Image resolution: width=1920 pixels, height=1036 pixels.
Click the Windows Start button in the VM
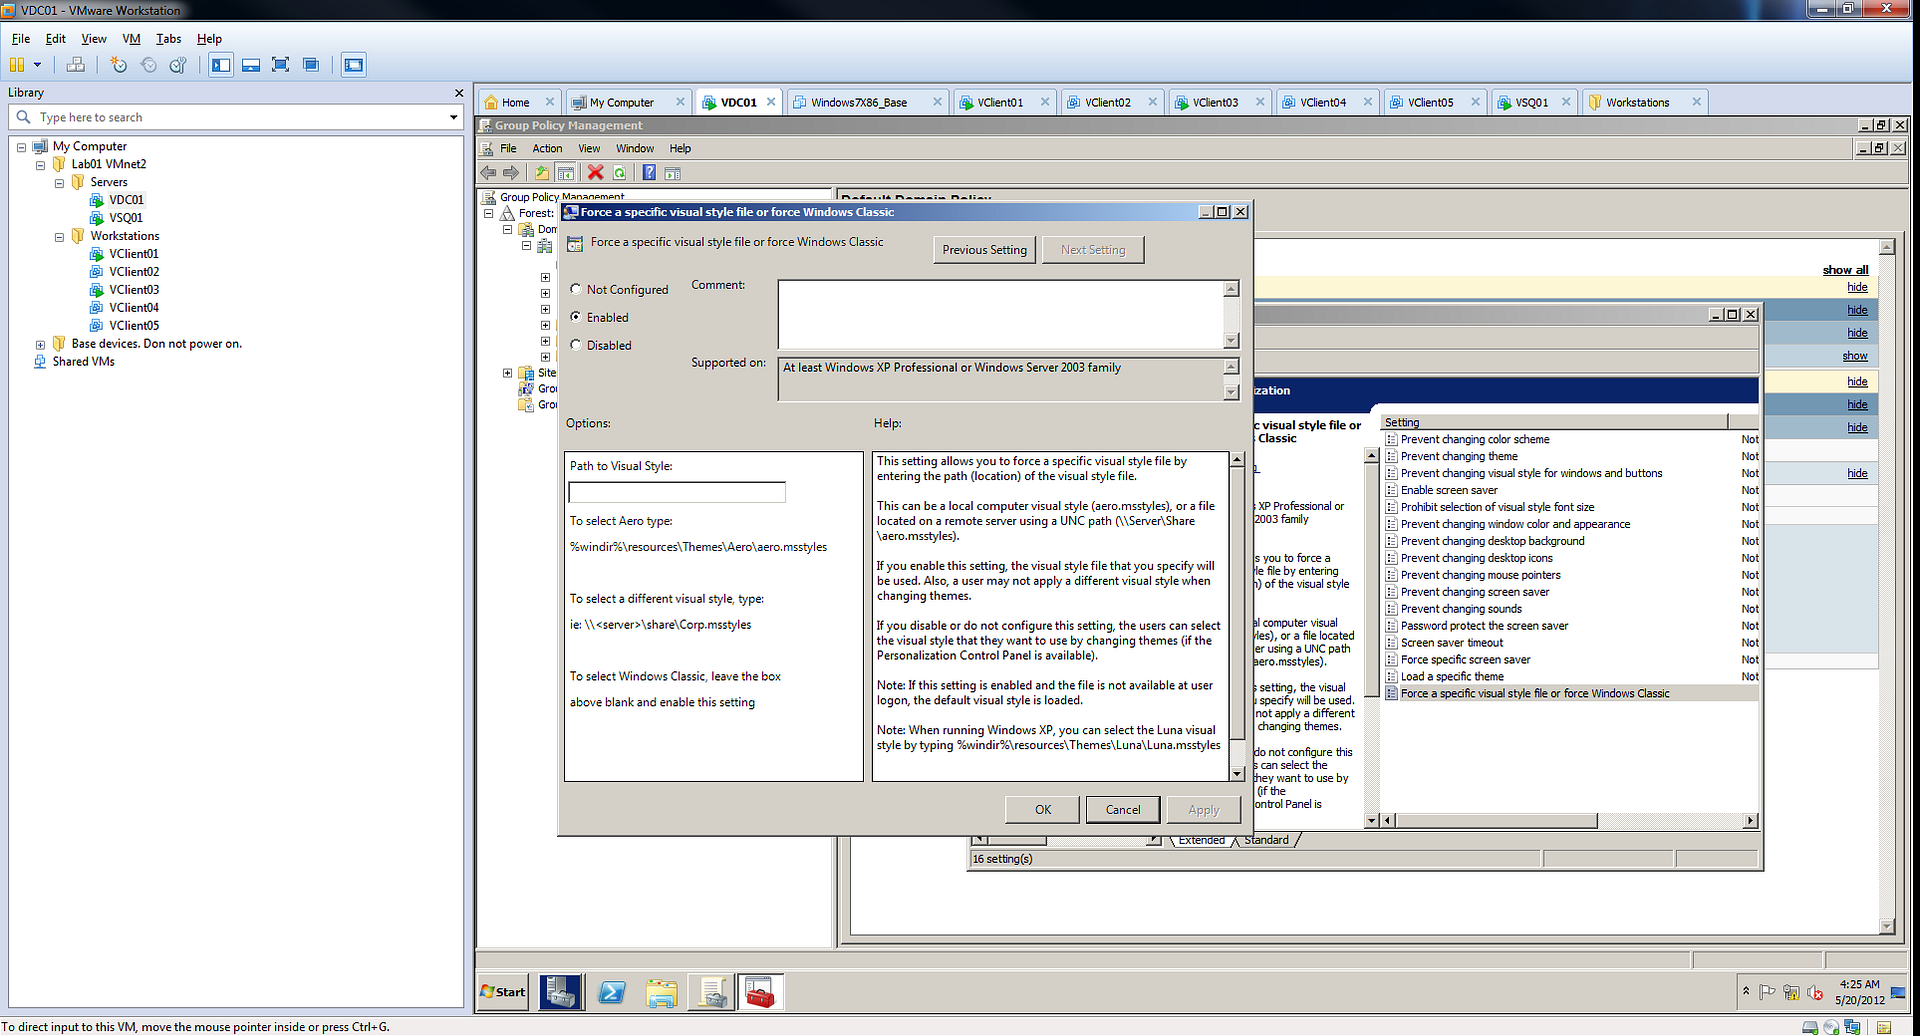(503, 992)
